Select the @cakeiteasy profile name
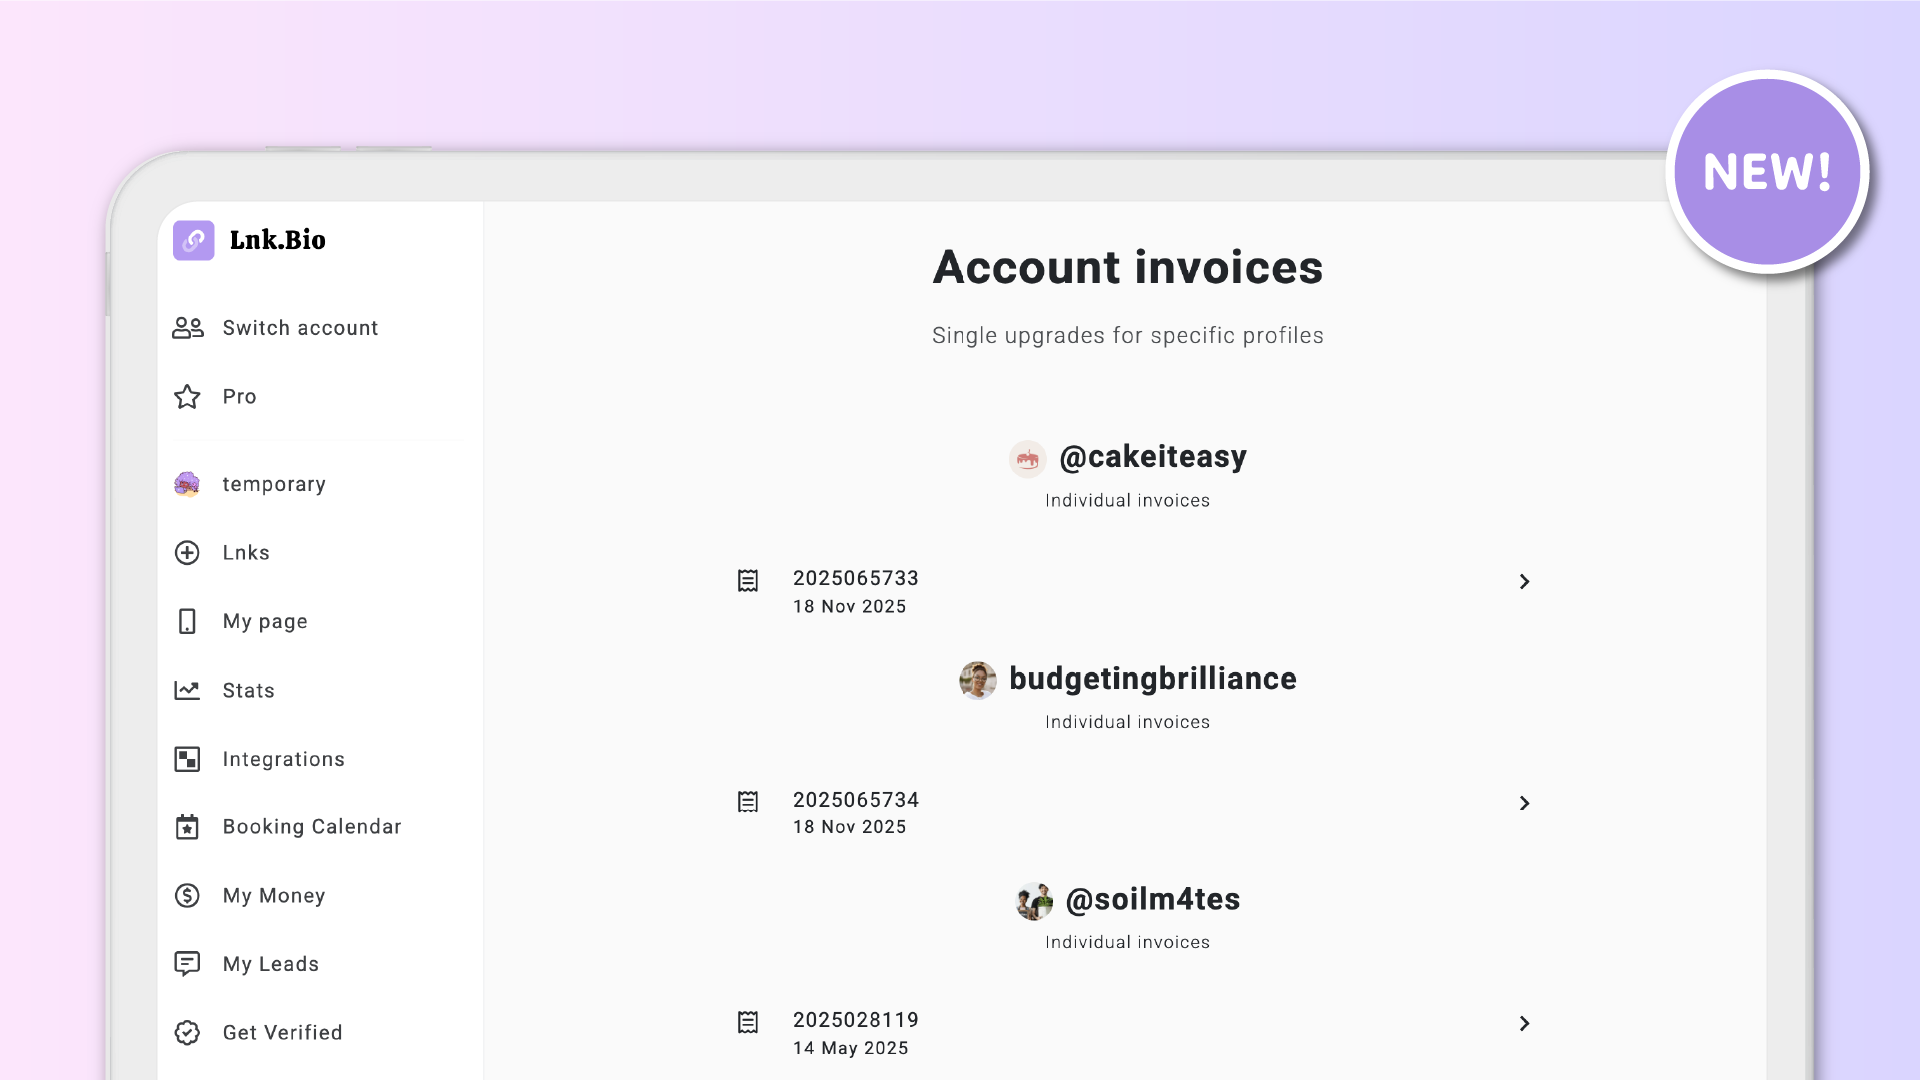Screen dimensions: 1920x1080 click(x=1153, y=456)
